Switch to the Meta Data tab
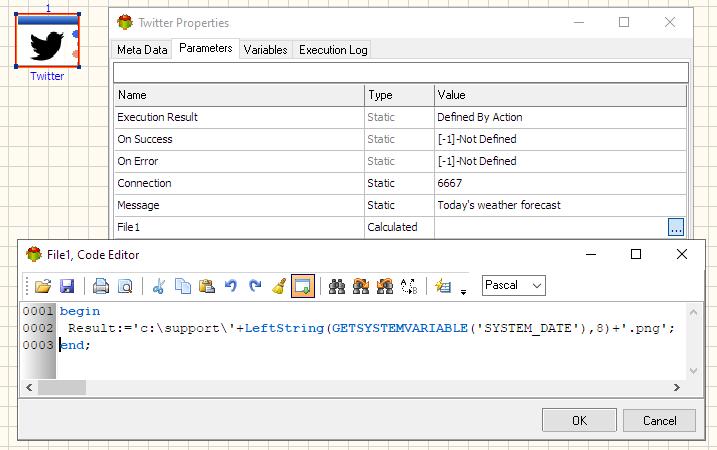The image size is (717, 450). point(142,50)
